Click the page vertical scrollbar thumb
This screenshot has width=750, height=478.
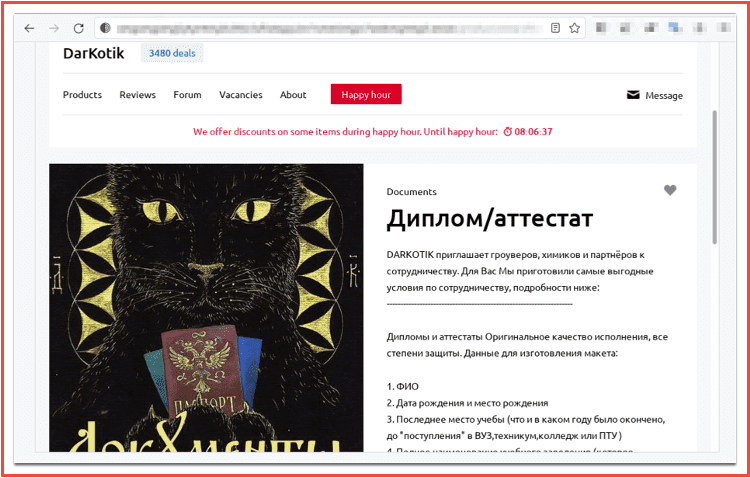coord(715,177)
